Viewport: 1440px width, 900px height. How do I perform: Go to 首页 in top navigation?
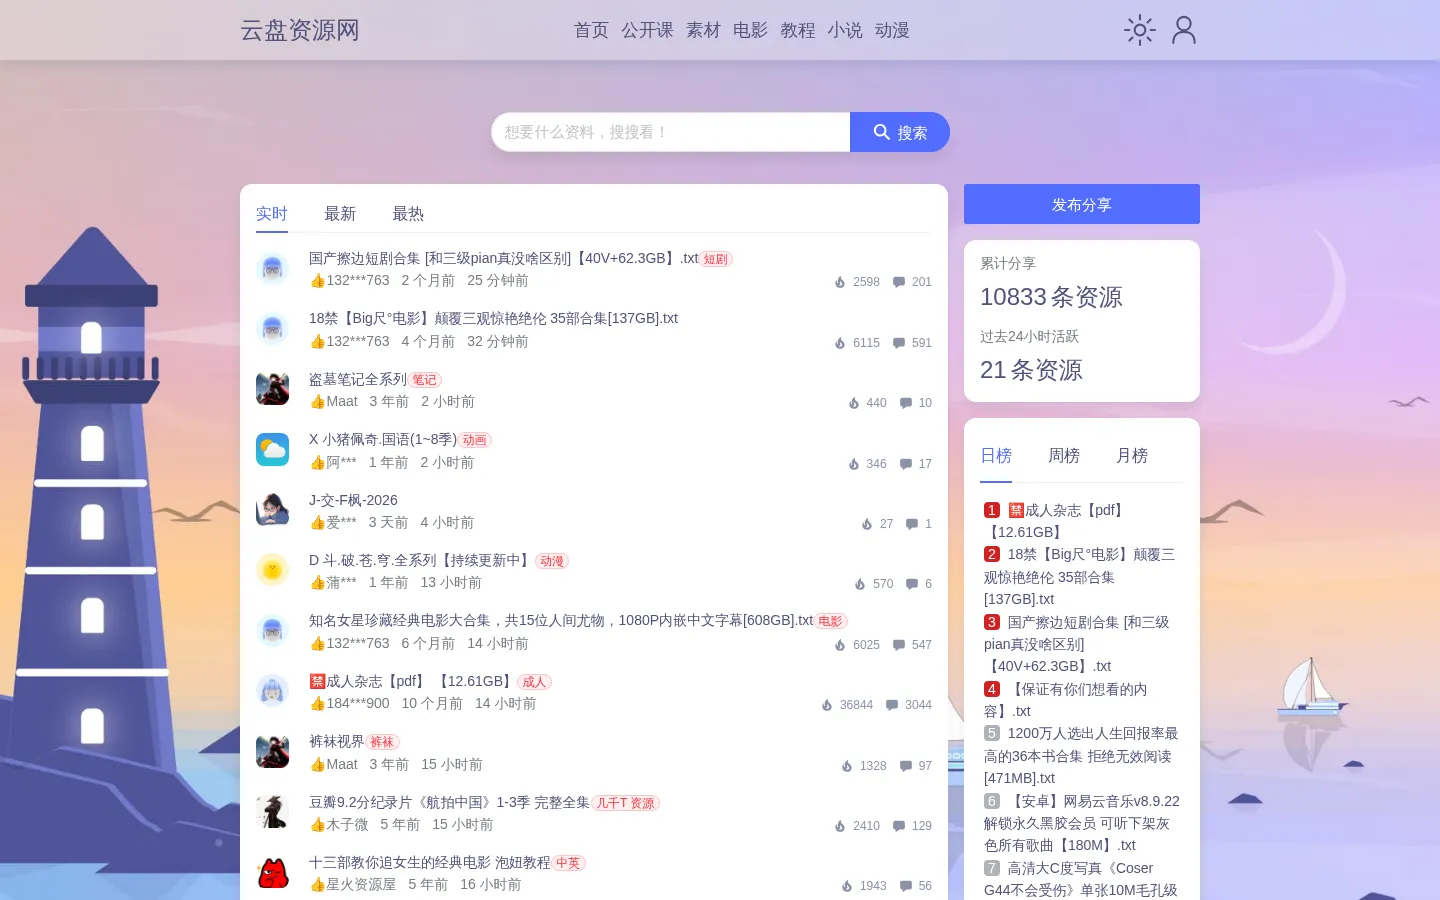click(x=591, y=30)
